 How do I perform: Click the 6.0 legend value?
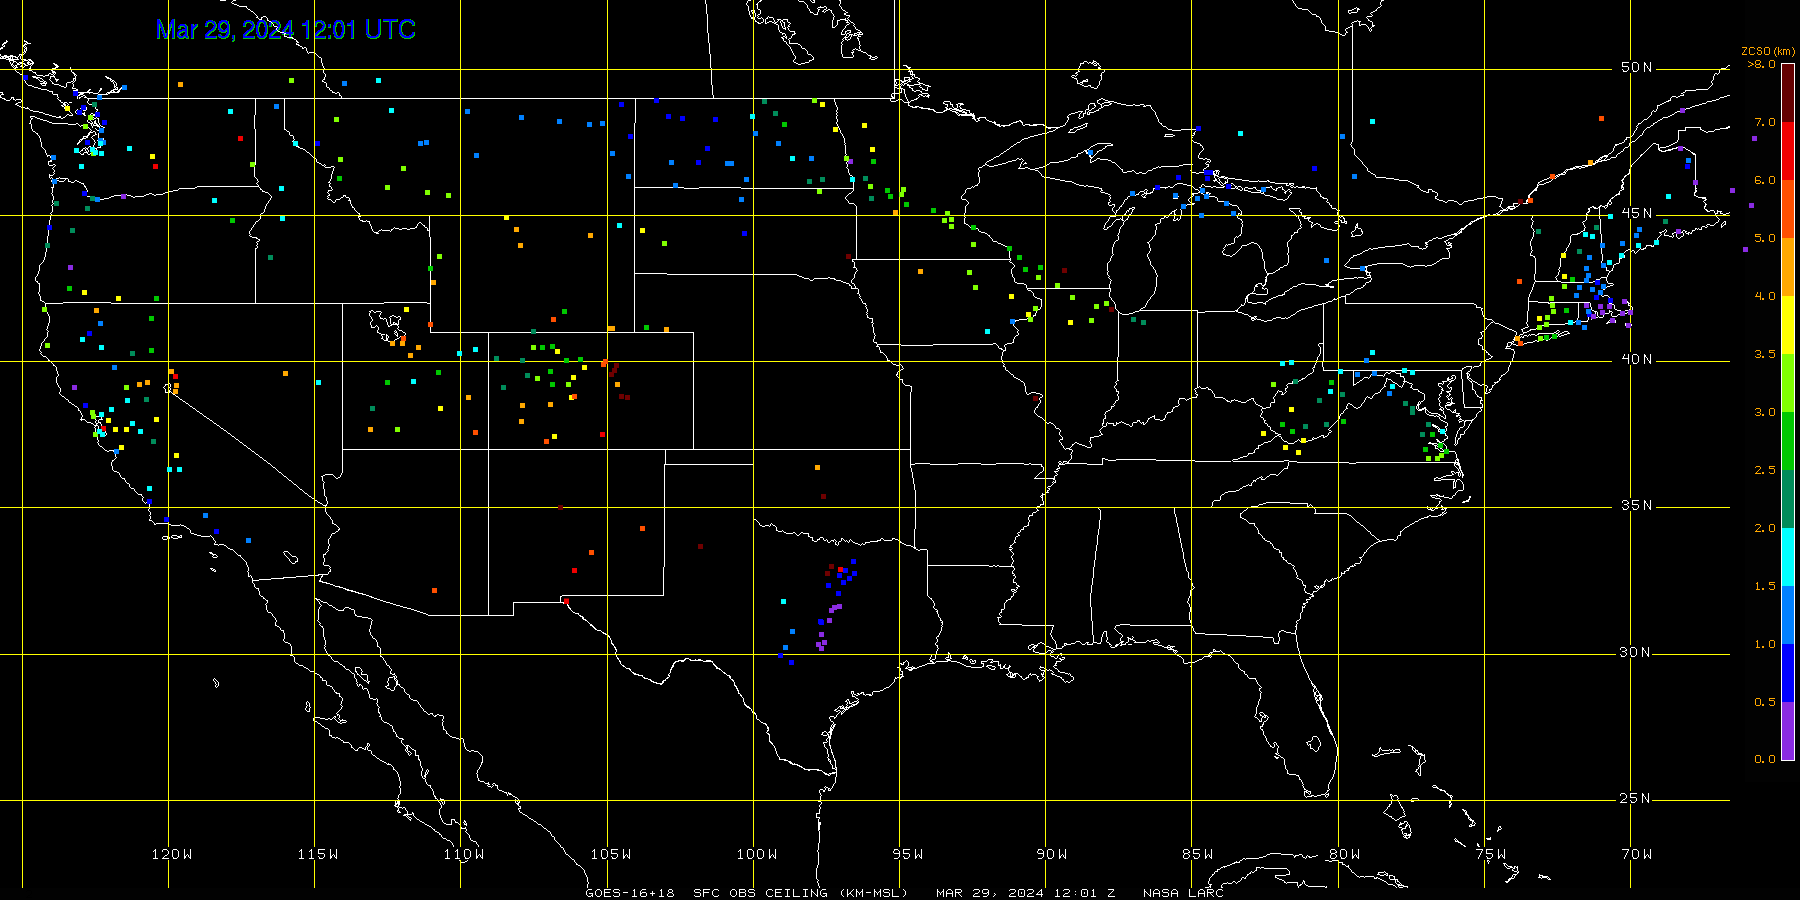pos(1765,181)
